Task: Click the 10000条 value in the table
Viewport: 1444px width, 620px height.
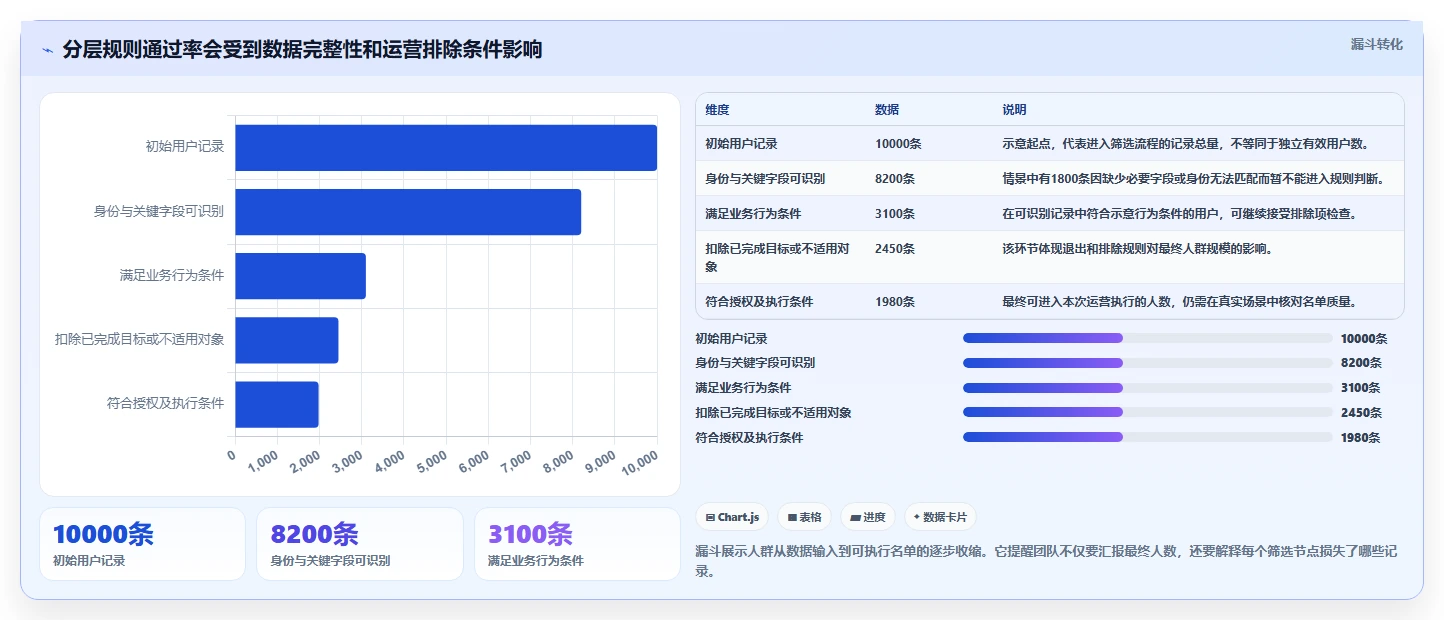Action: [898, 144]
